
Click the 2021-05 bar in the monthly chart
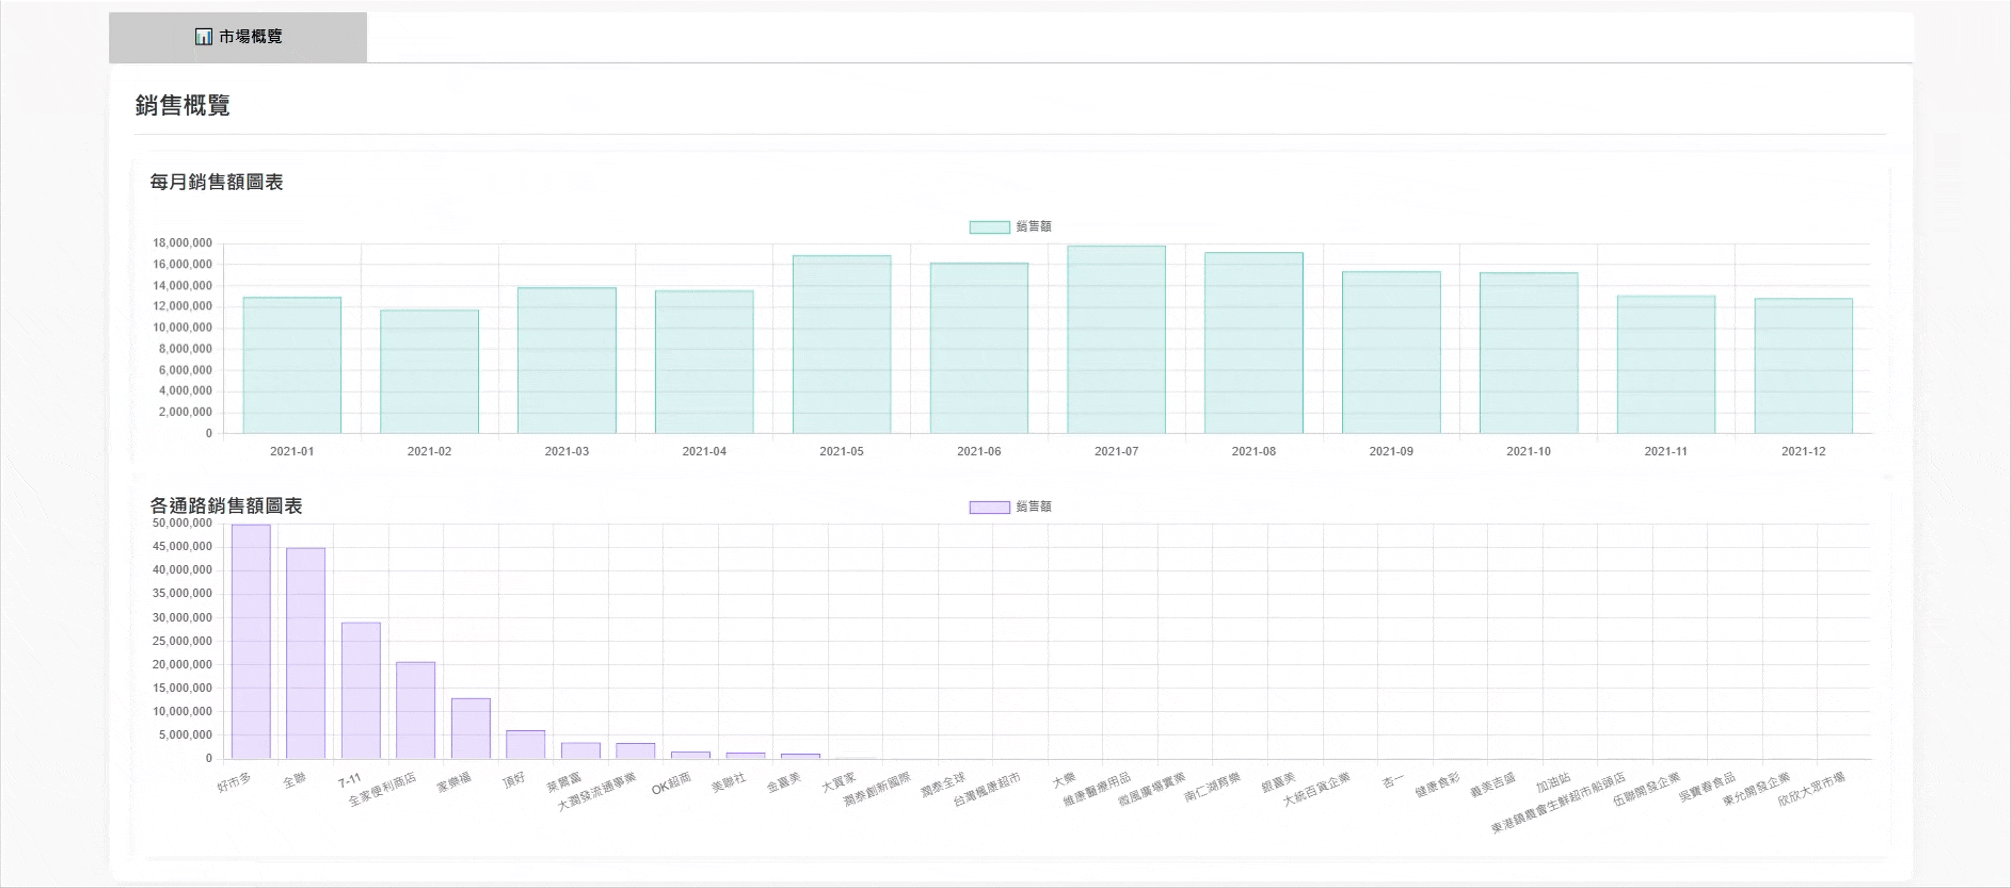[841, 344]
